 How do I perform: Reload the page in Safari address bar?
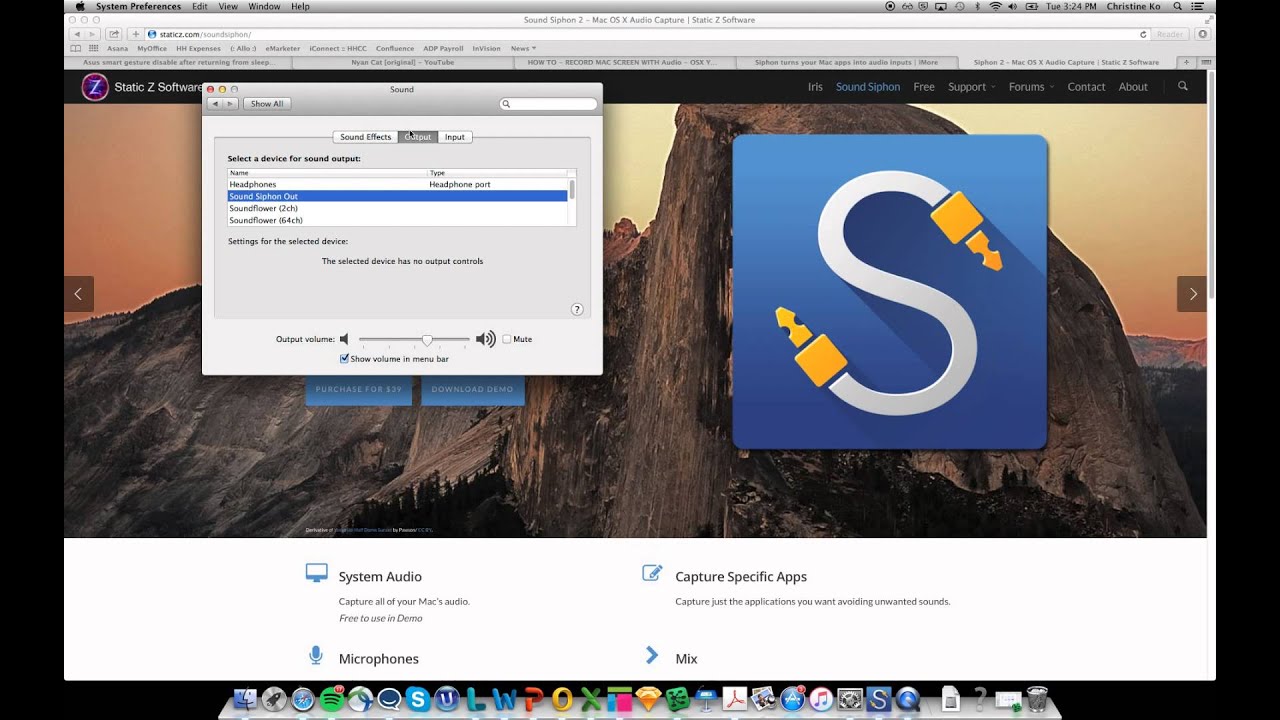pyautogui.click(x=1143, y=34)
